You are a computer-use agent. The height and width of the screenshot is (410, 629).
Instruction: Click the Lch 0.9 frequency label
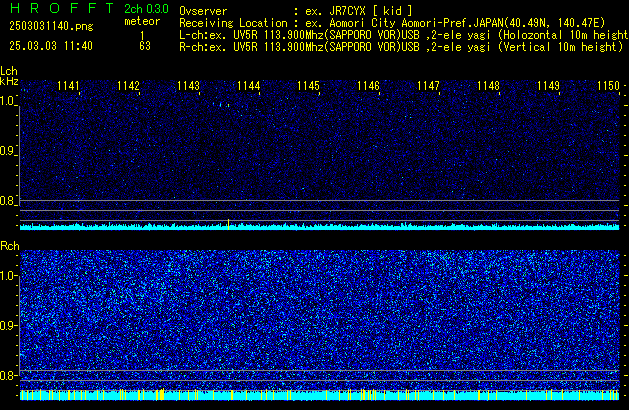pyautogui.click(x=8, y=151)
